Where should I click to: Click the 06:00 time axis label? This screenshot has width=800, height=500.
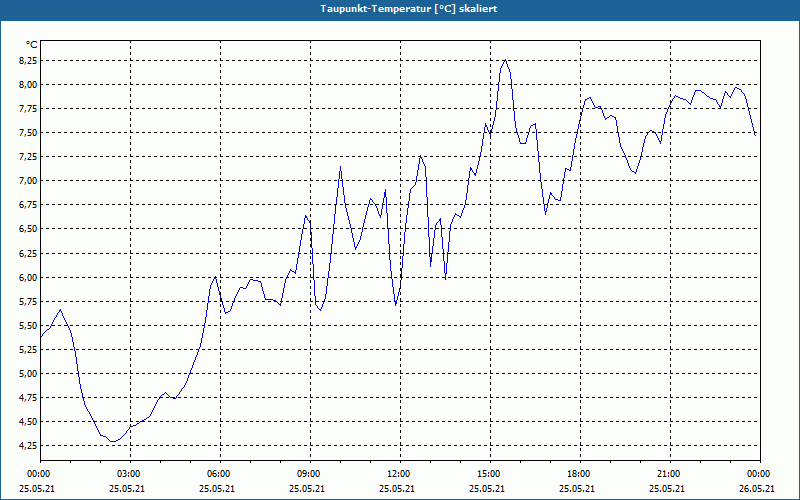coord(220,474)
